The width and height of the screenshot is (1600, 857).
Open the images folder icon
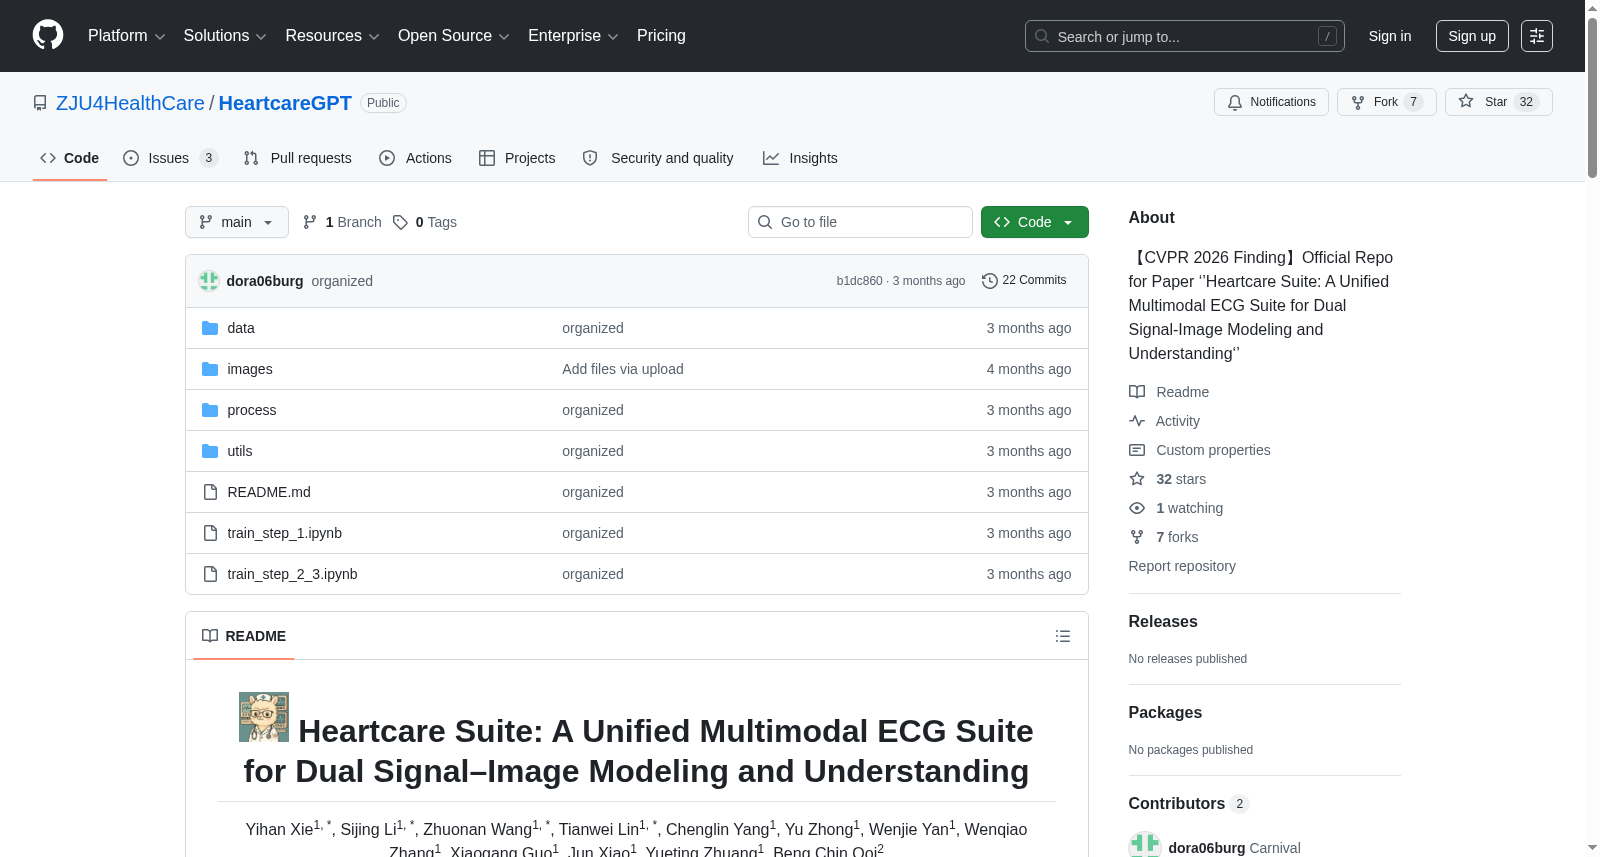click(x=210, y=369)
